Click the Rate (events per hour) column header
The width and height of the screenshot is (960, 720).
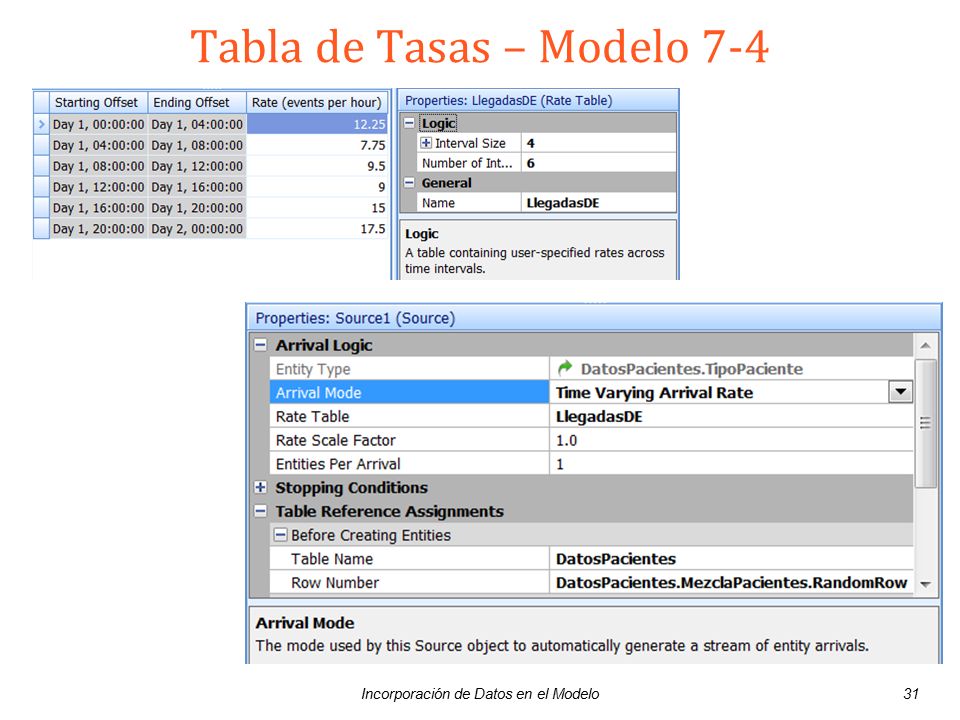click(x=317, y=102)
